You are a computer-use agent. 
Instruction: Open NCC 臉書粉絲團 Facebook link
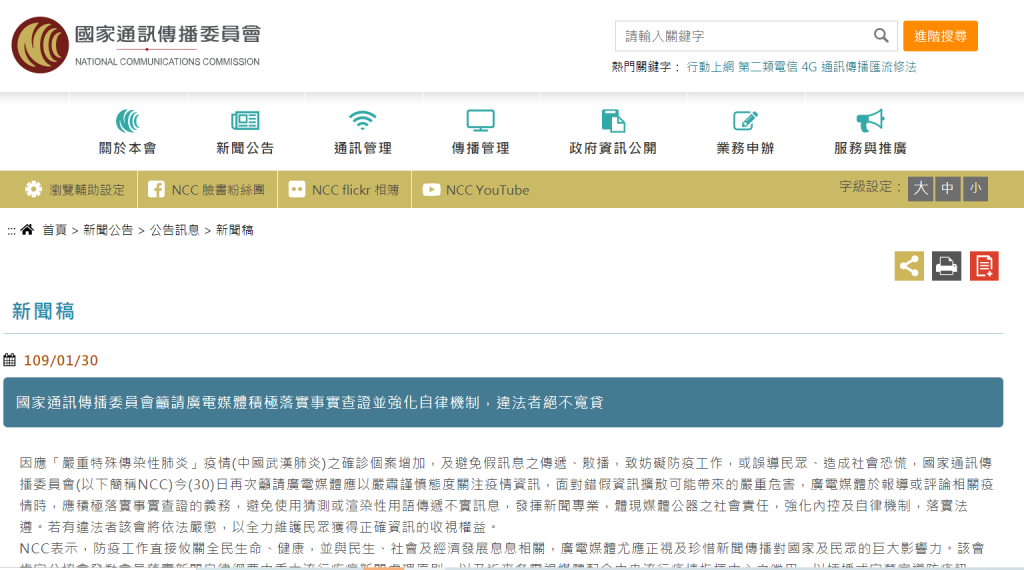(207, 190)
